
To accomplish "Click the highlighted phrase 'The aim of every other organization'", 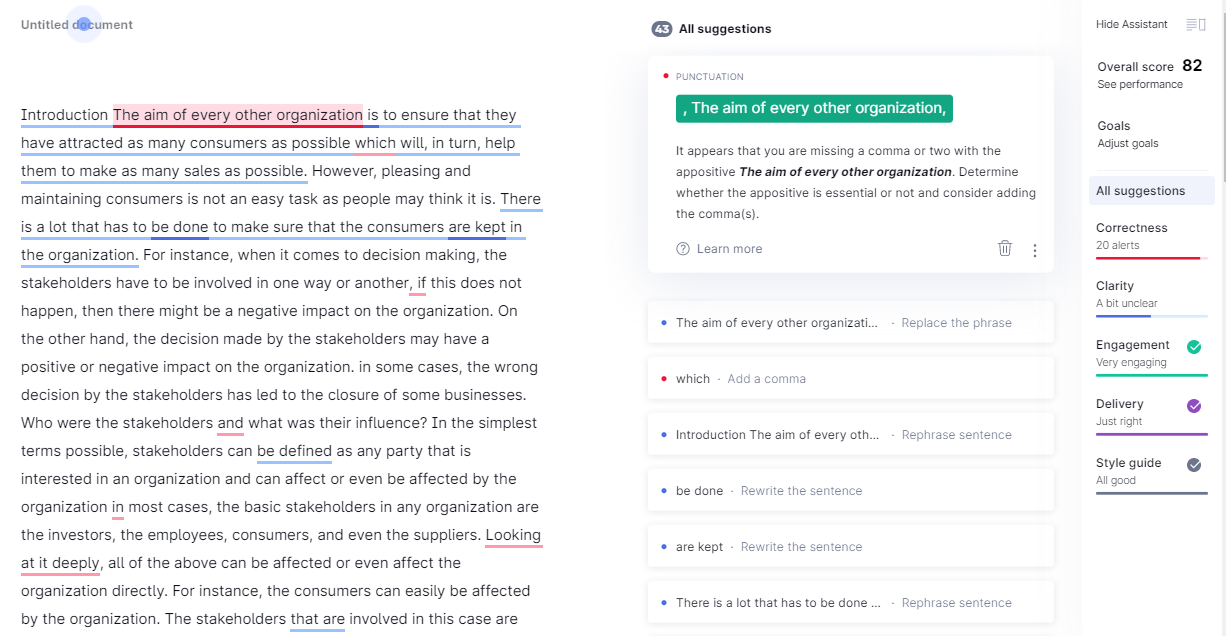I will pos(238,115).
